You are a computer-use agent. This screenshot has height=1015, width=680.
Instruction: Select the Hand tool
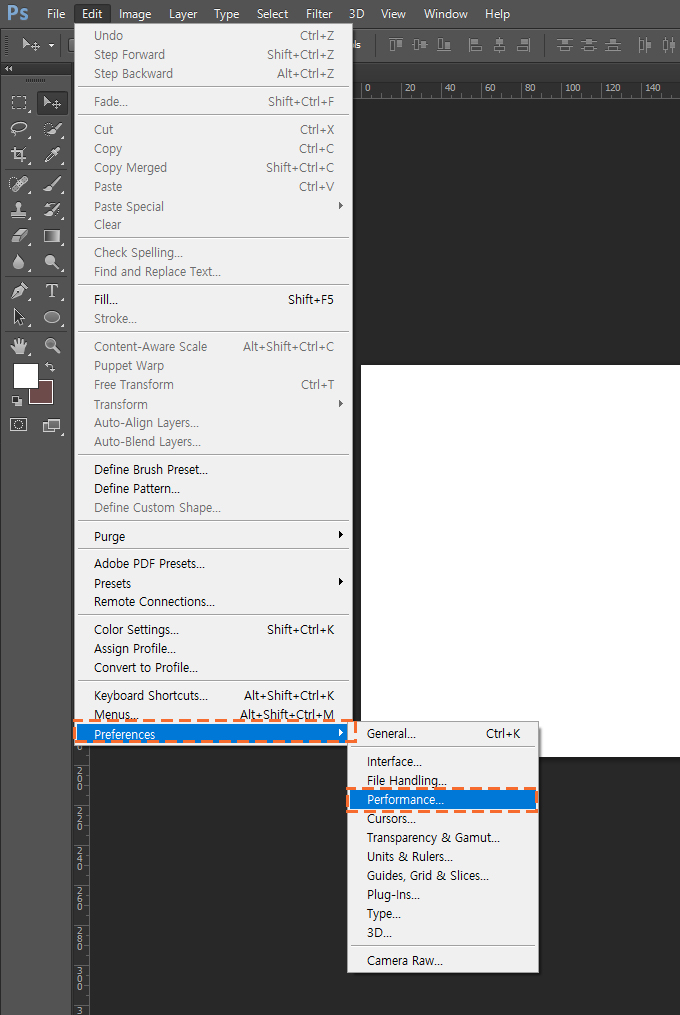[x=19, y=346]
